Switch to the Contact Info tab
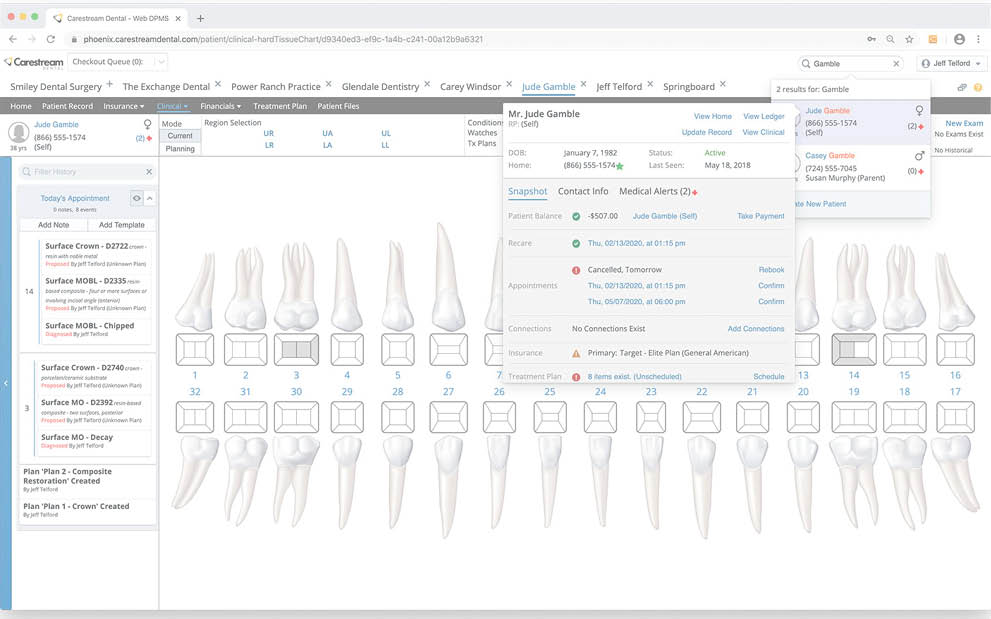 583,191
